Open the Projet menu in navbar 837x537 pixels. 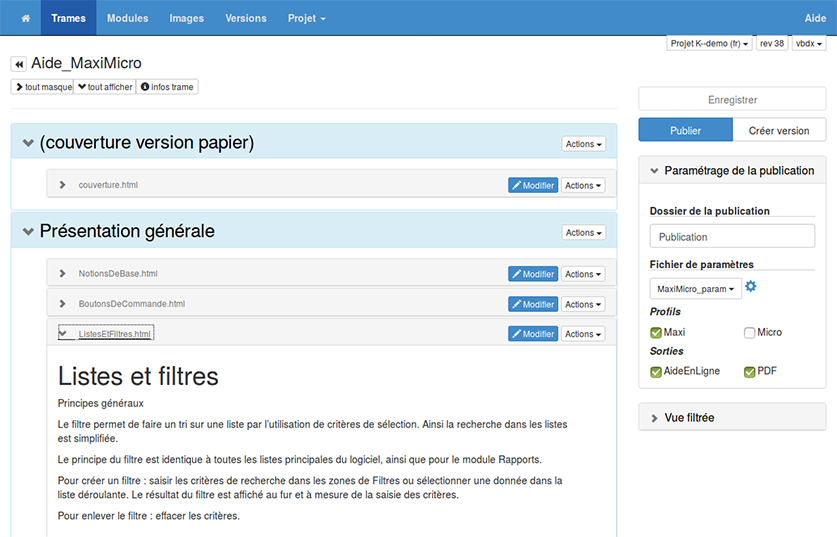tap(306, 18)
